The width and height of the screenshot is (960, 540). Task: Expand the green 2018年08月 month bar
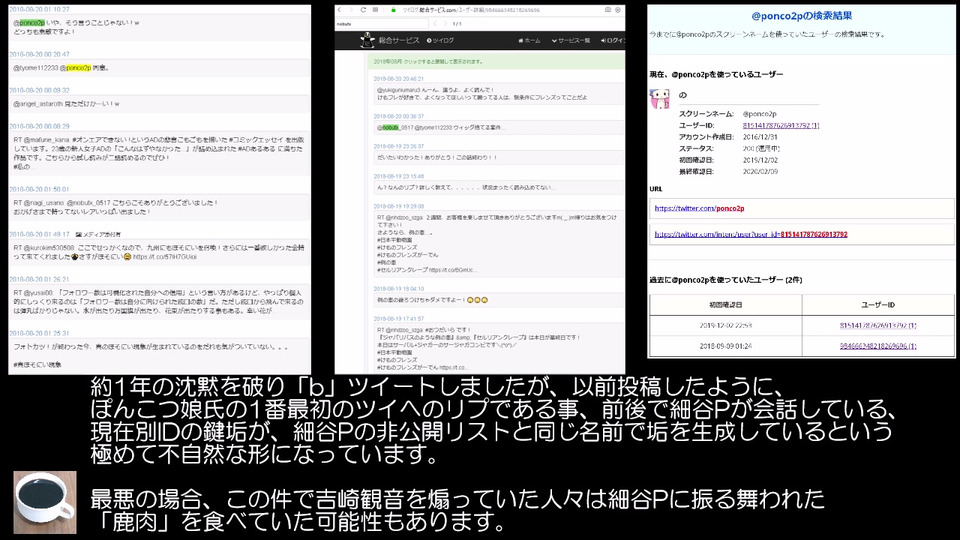pyautogui.click(x=496, y=61)
